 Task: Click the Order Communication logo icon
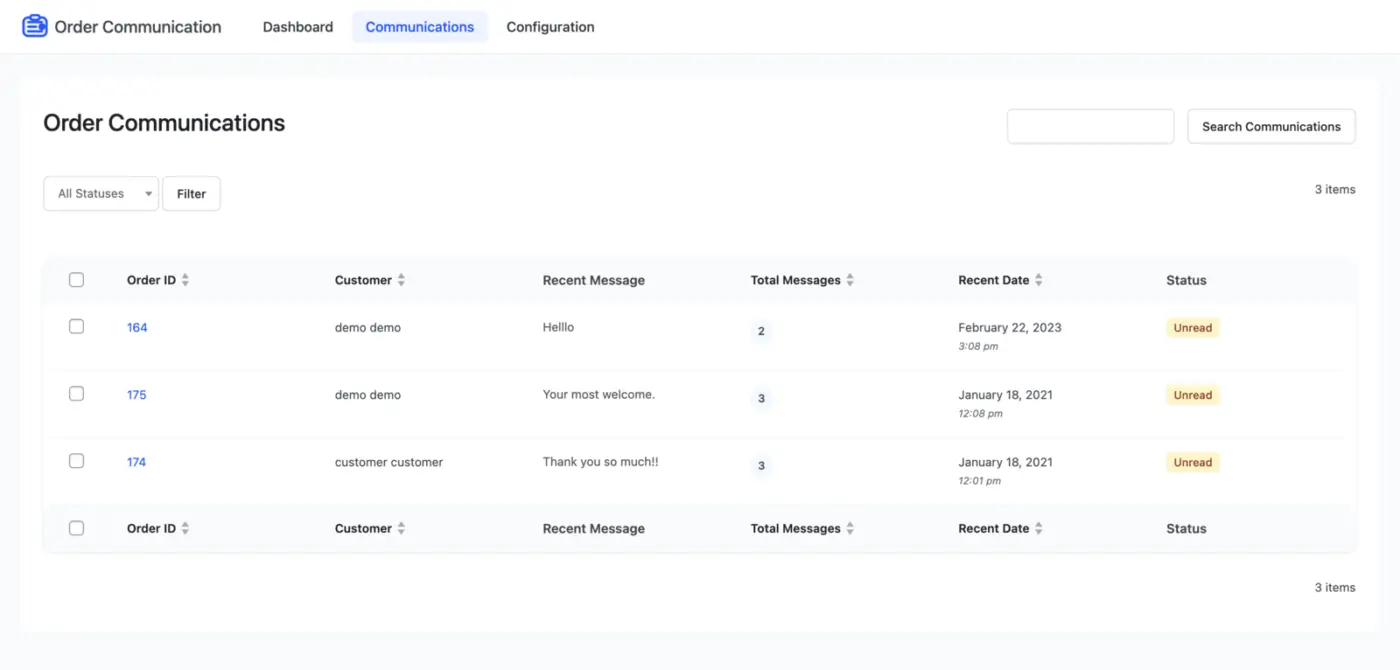[x=34, y=25]
